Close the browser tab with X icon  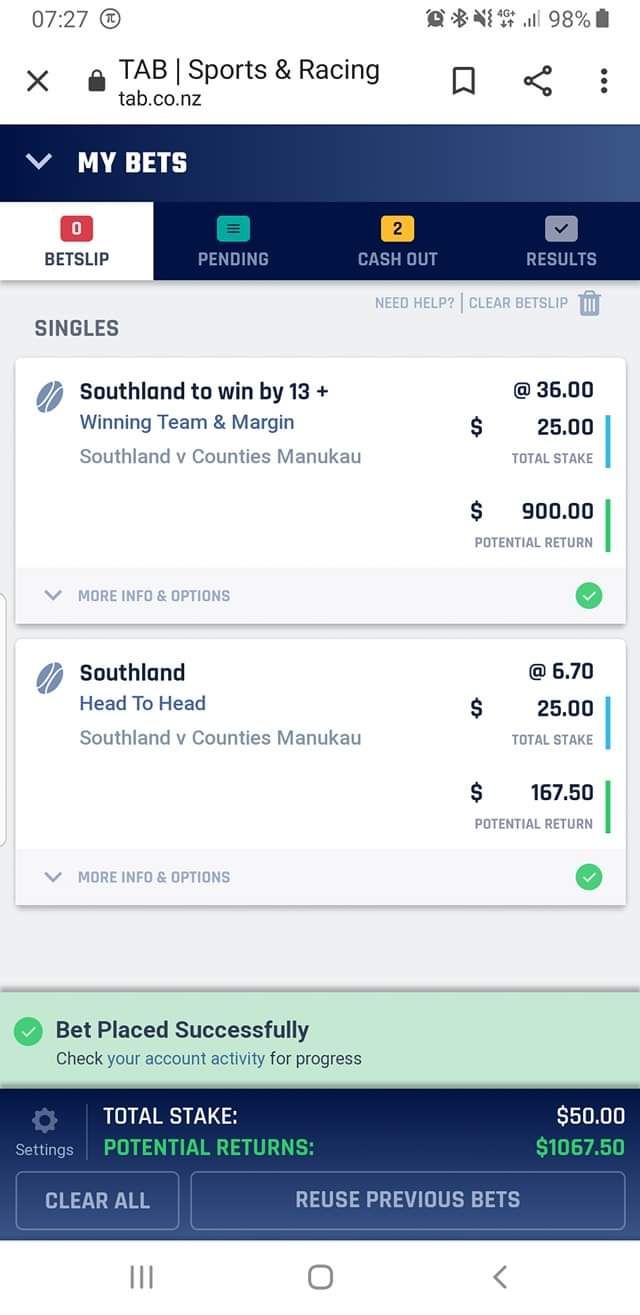click(37, 81)
